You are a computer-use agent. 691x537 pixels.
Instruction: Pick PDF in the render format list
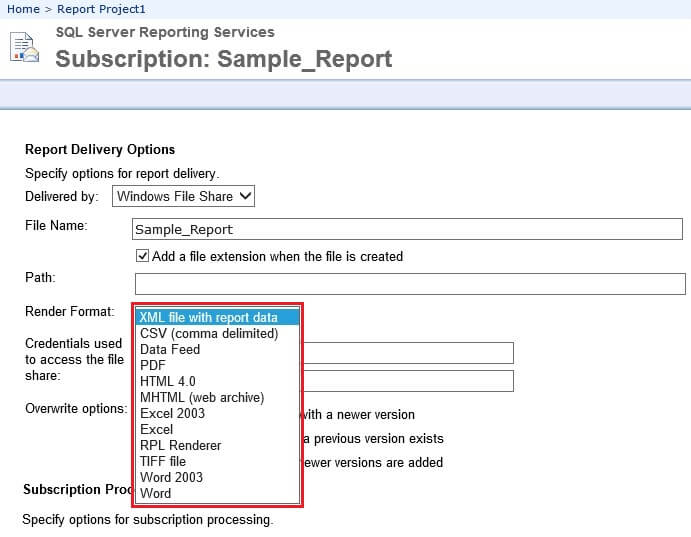click(x=153, y=366)
